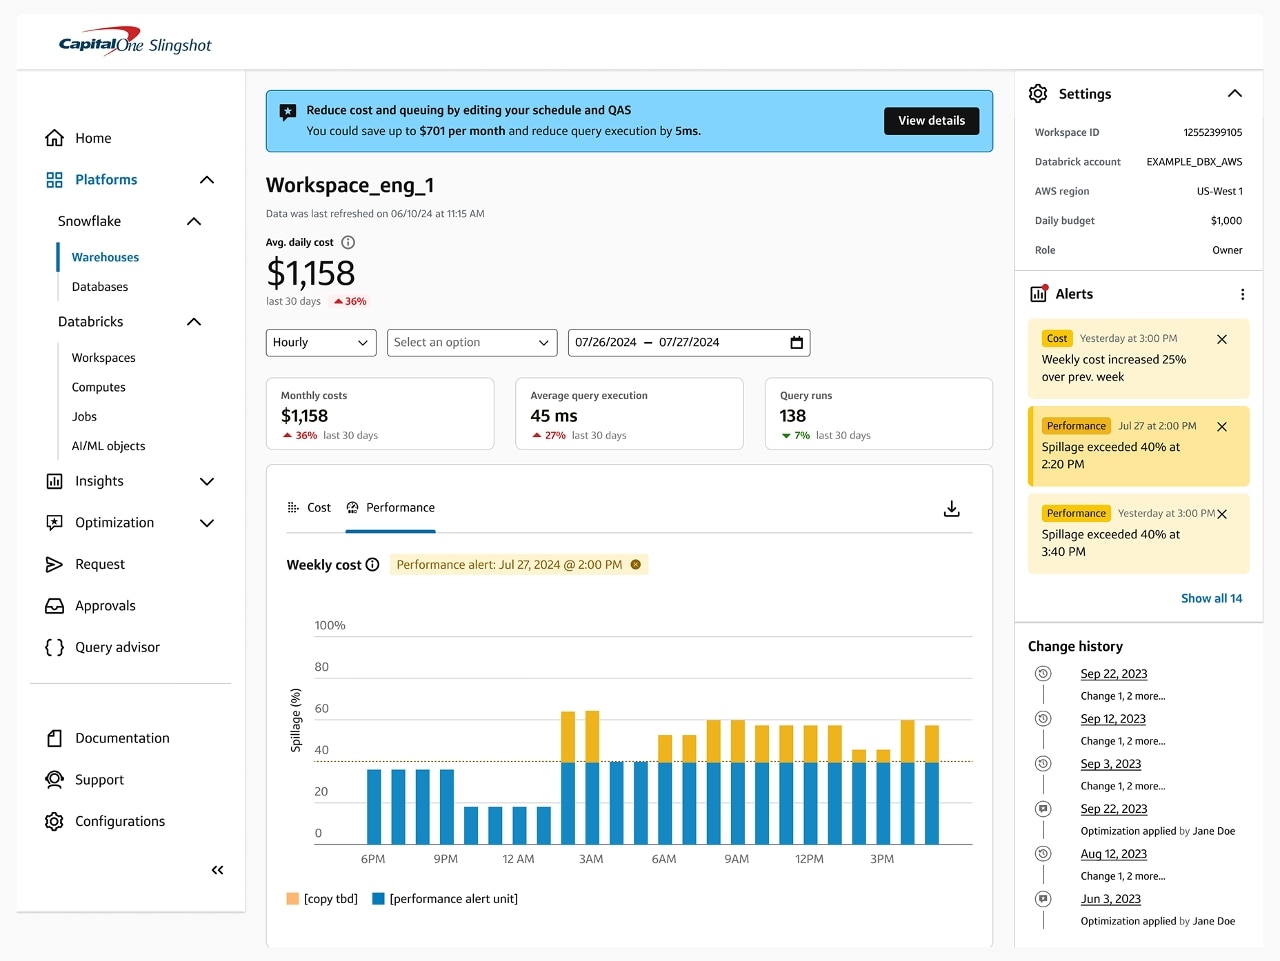
Task: Download the performance chart data
Action: pos(951,508)
